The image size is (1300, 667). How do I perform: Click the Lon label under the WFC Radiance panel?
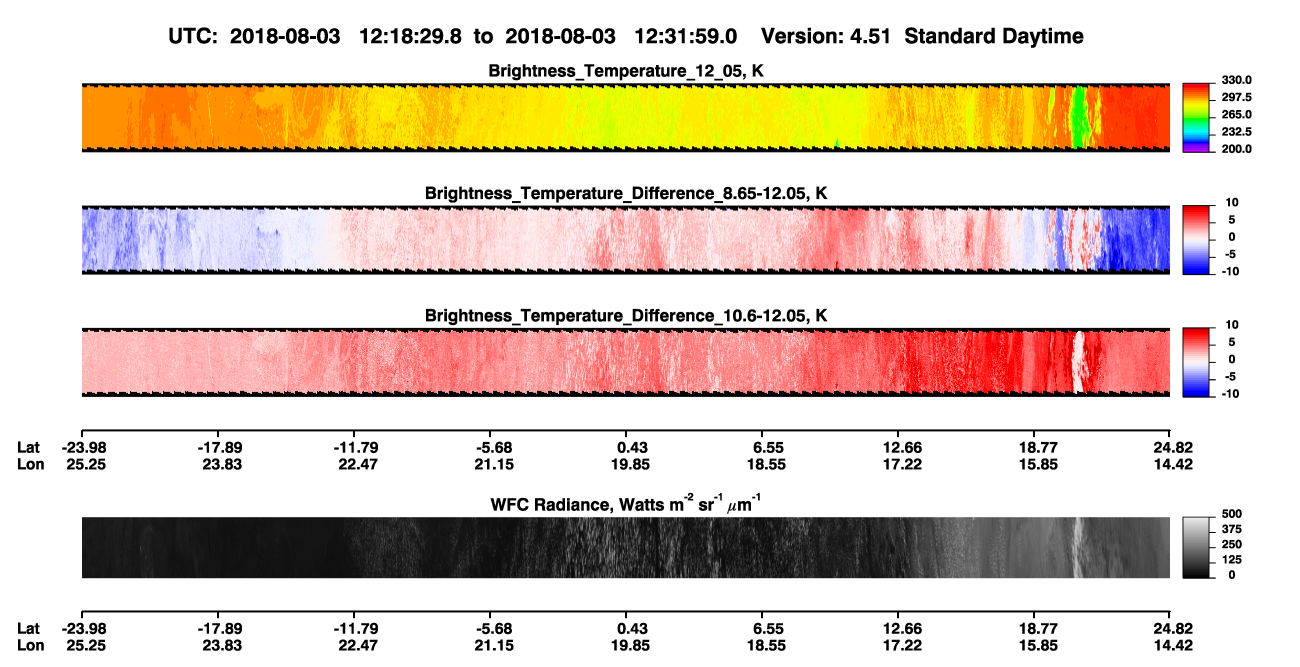30,646
